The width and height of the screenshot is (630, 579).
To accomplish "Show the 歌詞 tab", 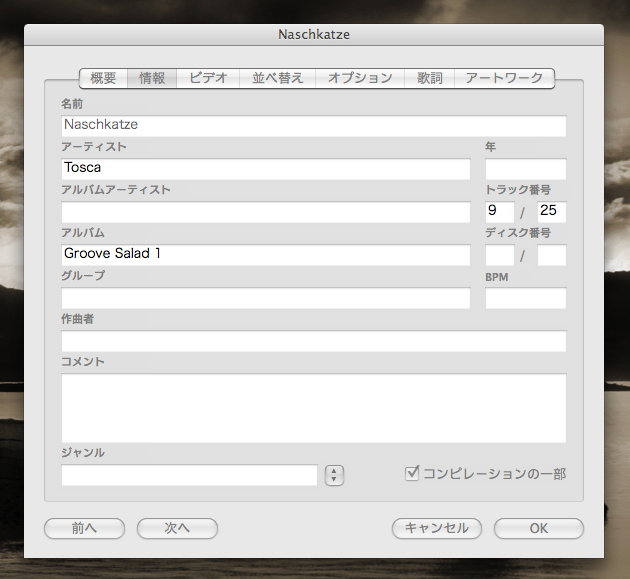I will [430, 78].
